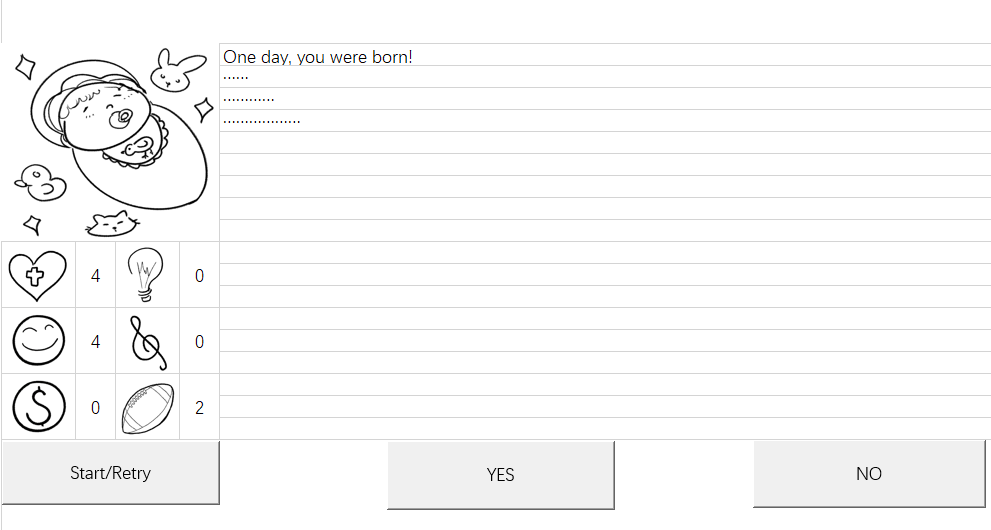Click the rubber duck doodle
Image resolution: width=991 pixels, height=530 pixels.
(40, 183)
